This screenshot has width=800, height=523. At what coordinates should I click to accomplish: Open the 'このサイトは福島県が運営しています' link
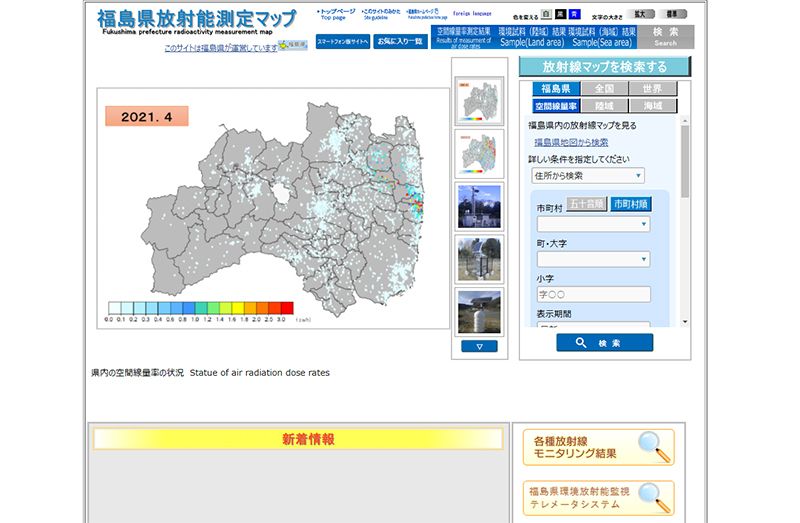(x=221, y=48)
